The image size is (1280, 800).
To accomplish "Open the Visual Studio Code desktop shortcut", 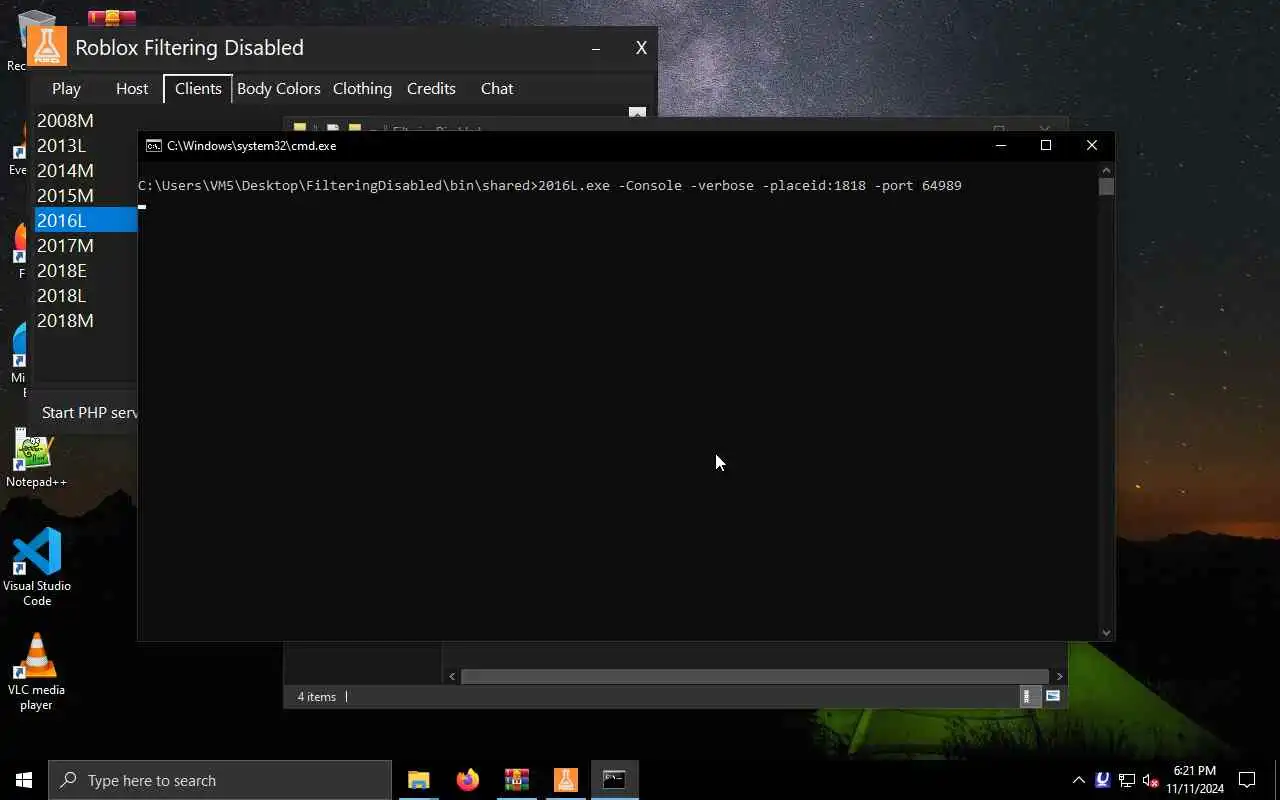I will click(37, 567).
